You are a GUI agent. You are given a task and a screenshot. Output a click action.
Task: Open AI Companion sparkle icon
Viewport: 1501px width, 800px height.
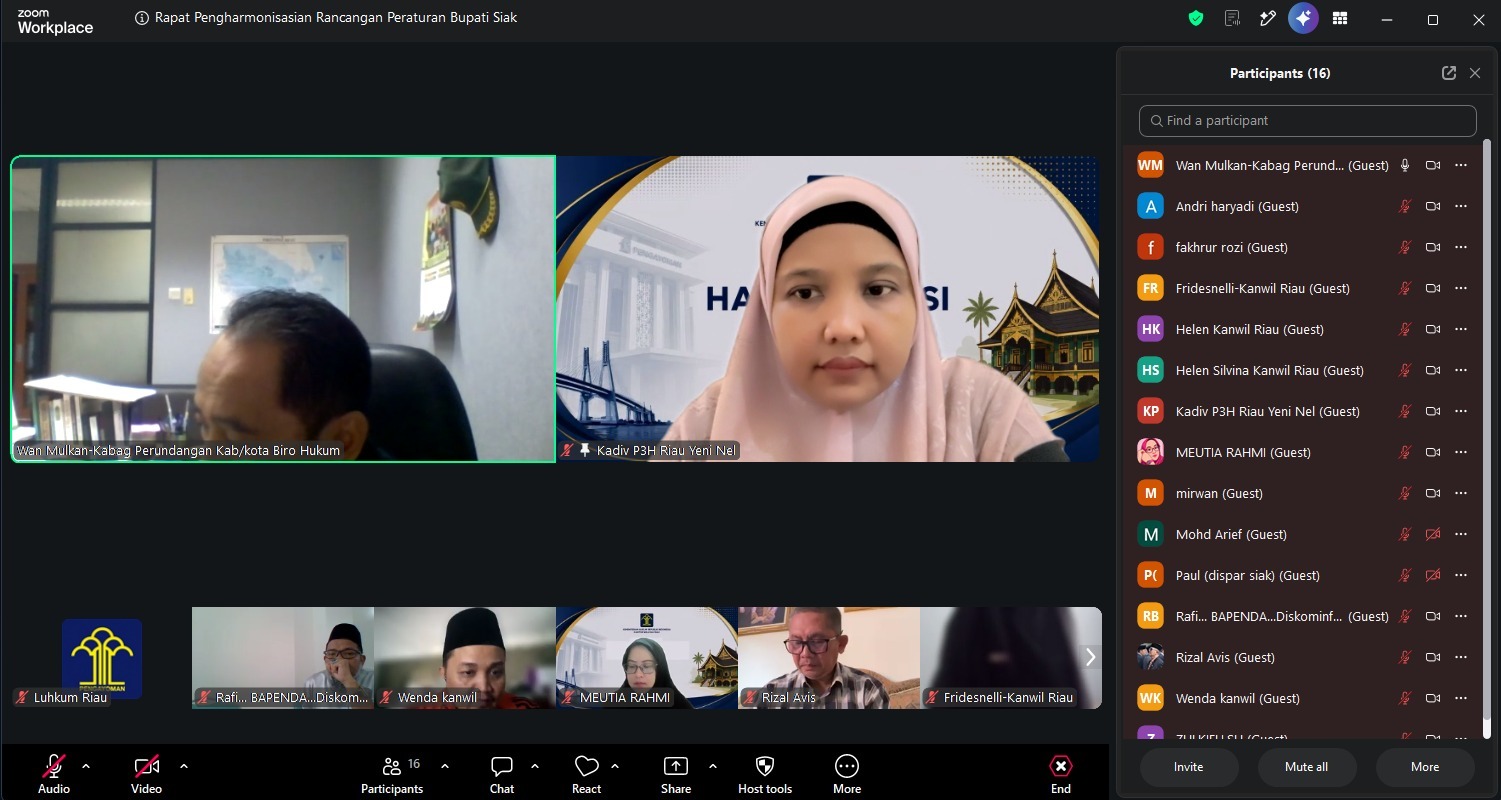[x=1303, y=18]
